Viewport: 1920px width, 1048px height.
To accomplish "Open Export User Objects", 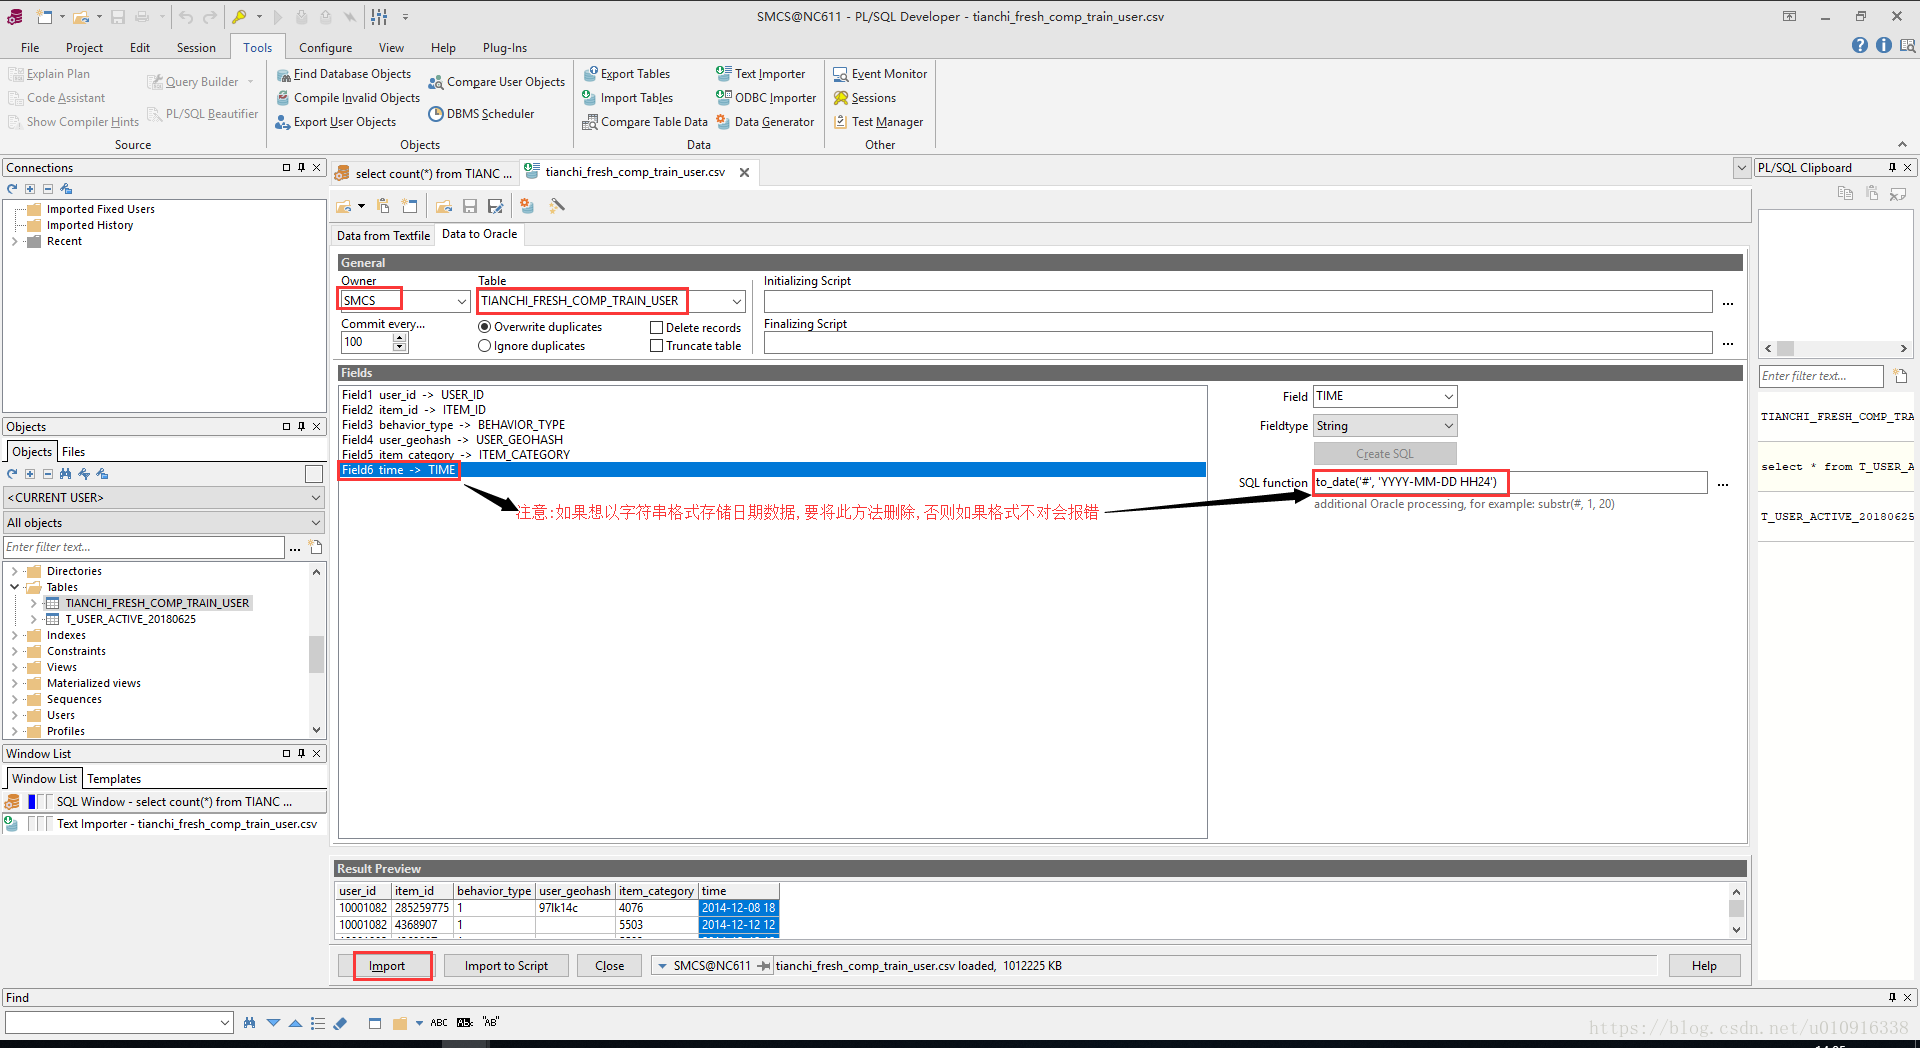I will click(335, 122).
